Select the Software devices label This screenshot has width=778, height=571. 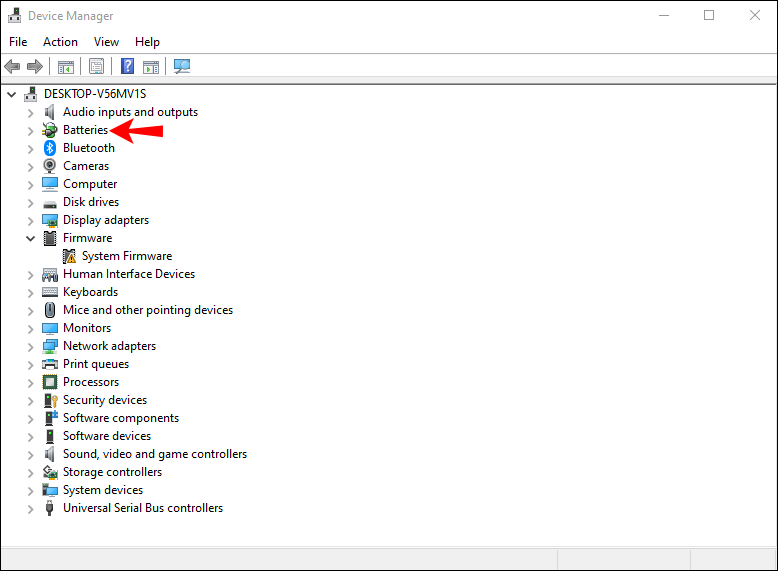point(107,436)
